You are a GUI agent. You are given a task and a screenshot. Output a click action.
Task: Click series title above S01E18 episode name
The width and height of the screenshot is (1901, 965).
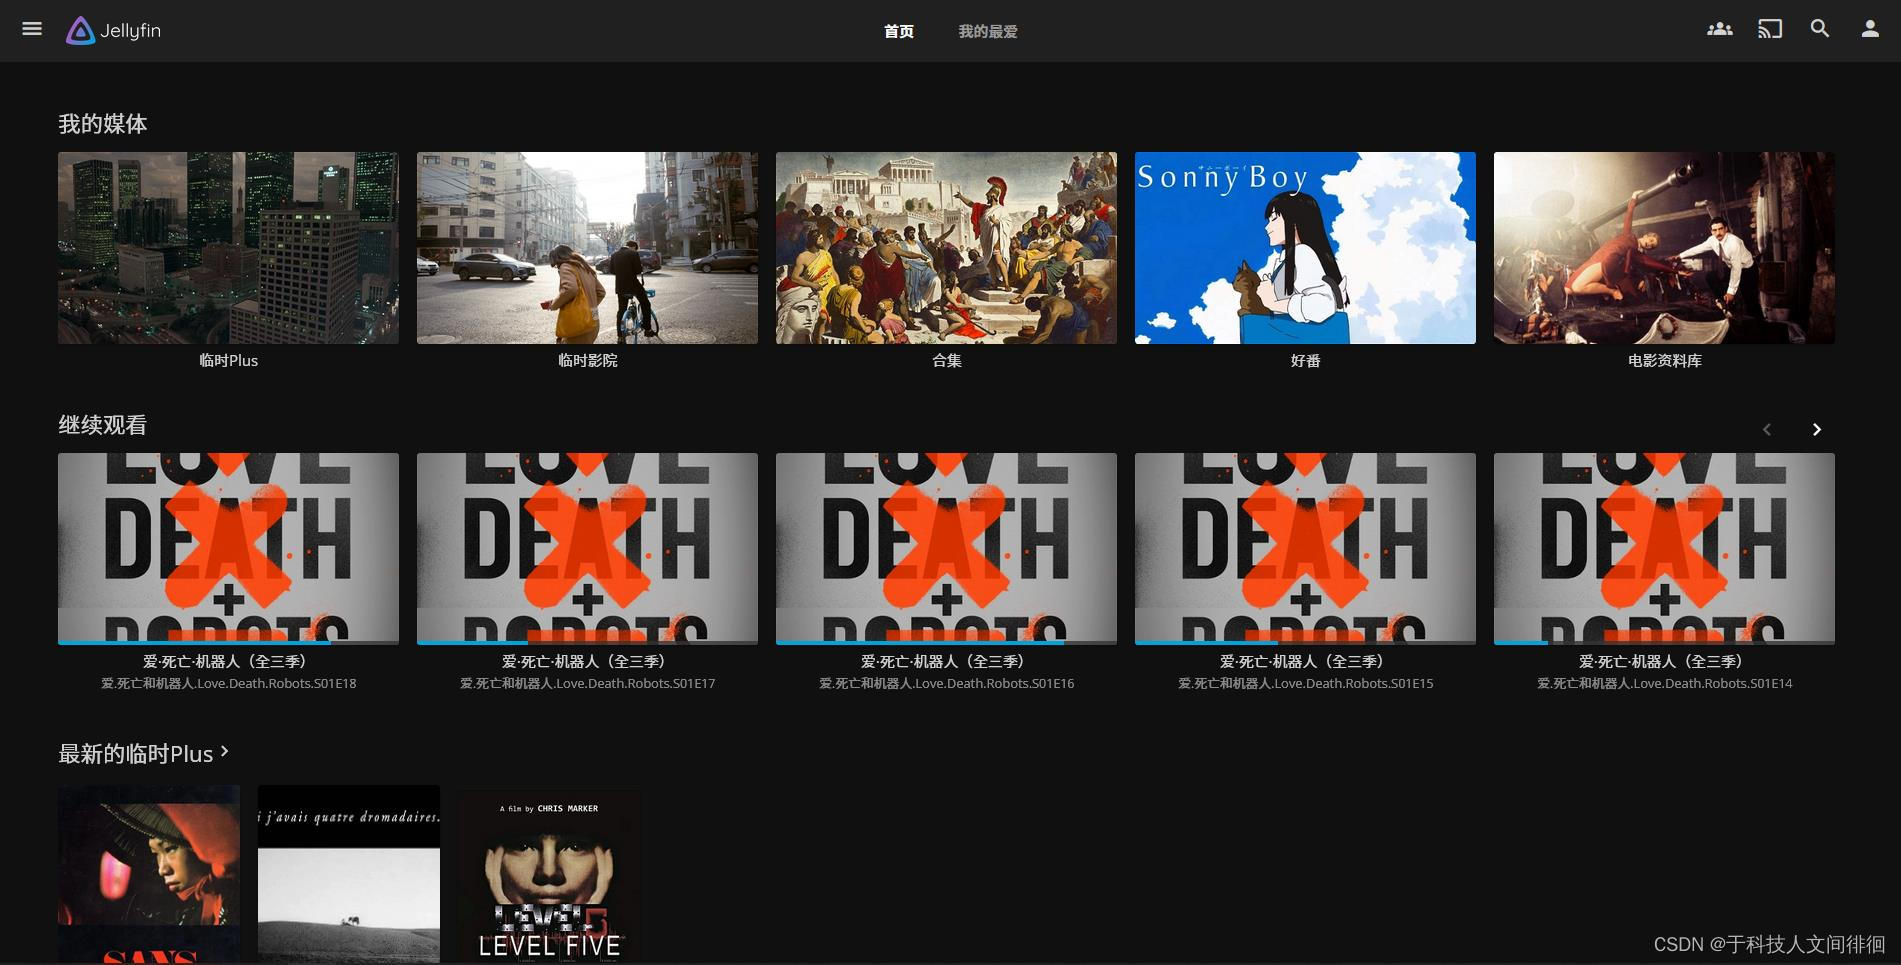[228, 661]
